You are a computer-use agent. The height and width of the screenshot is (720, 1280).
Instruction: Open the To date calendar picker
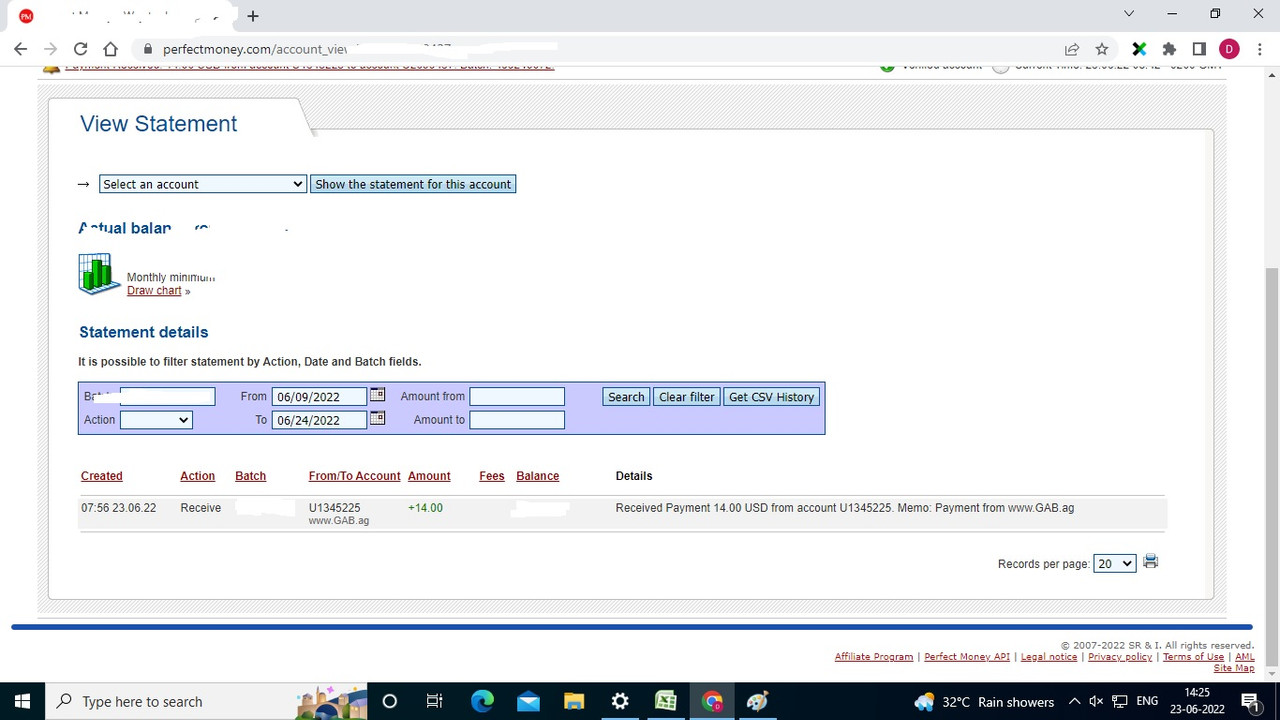[377, 418]
